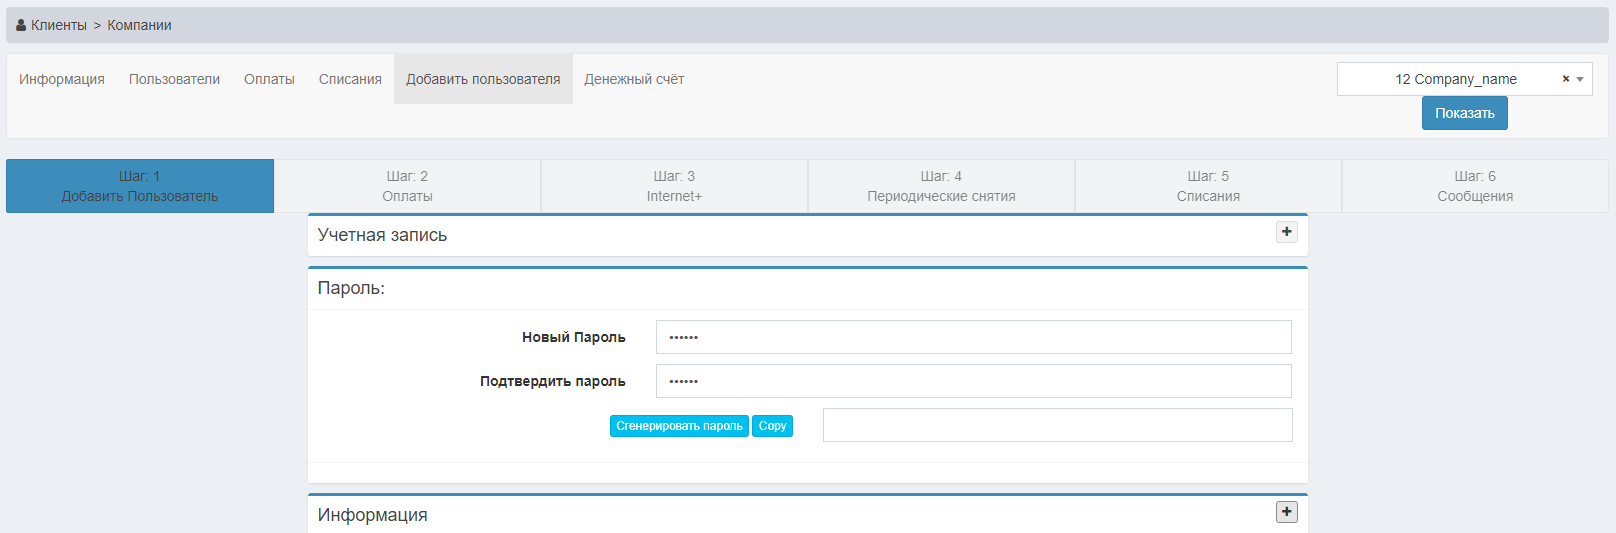The height and width of the screenshot is (533, 1616).
Task: Jump to Шаг 3 Internet+ step
Action: [x=674, y=186]
